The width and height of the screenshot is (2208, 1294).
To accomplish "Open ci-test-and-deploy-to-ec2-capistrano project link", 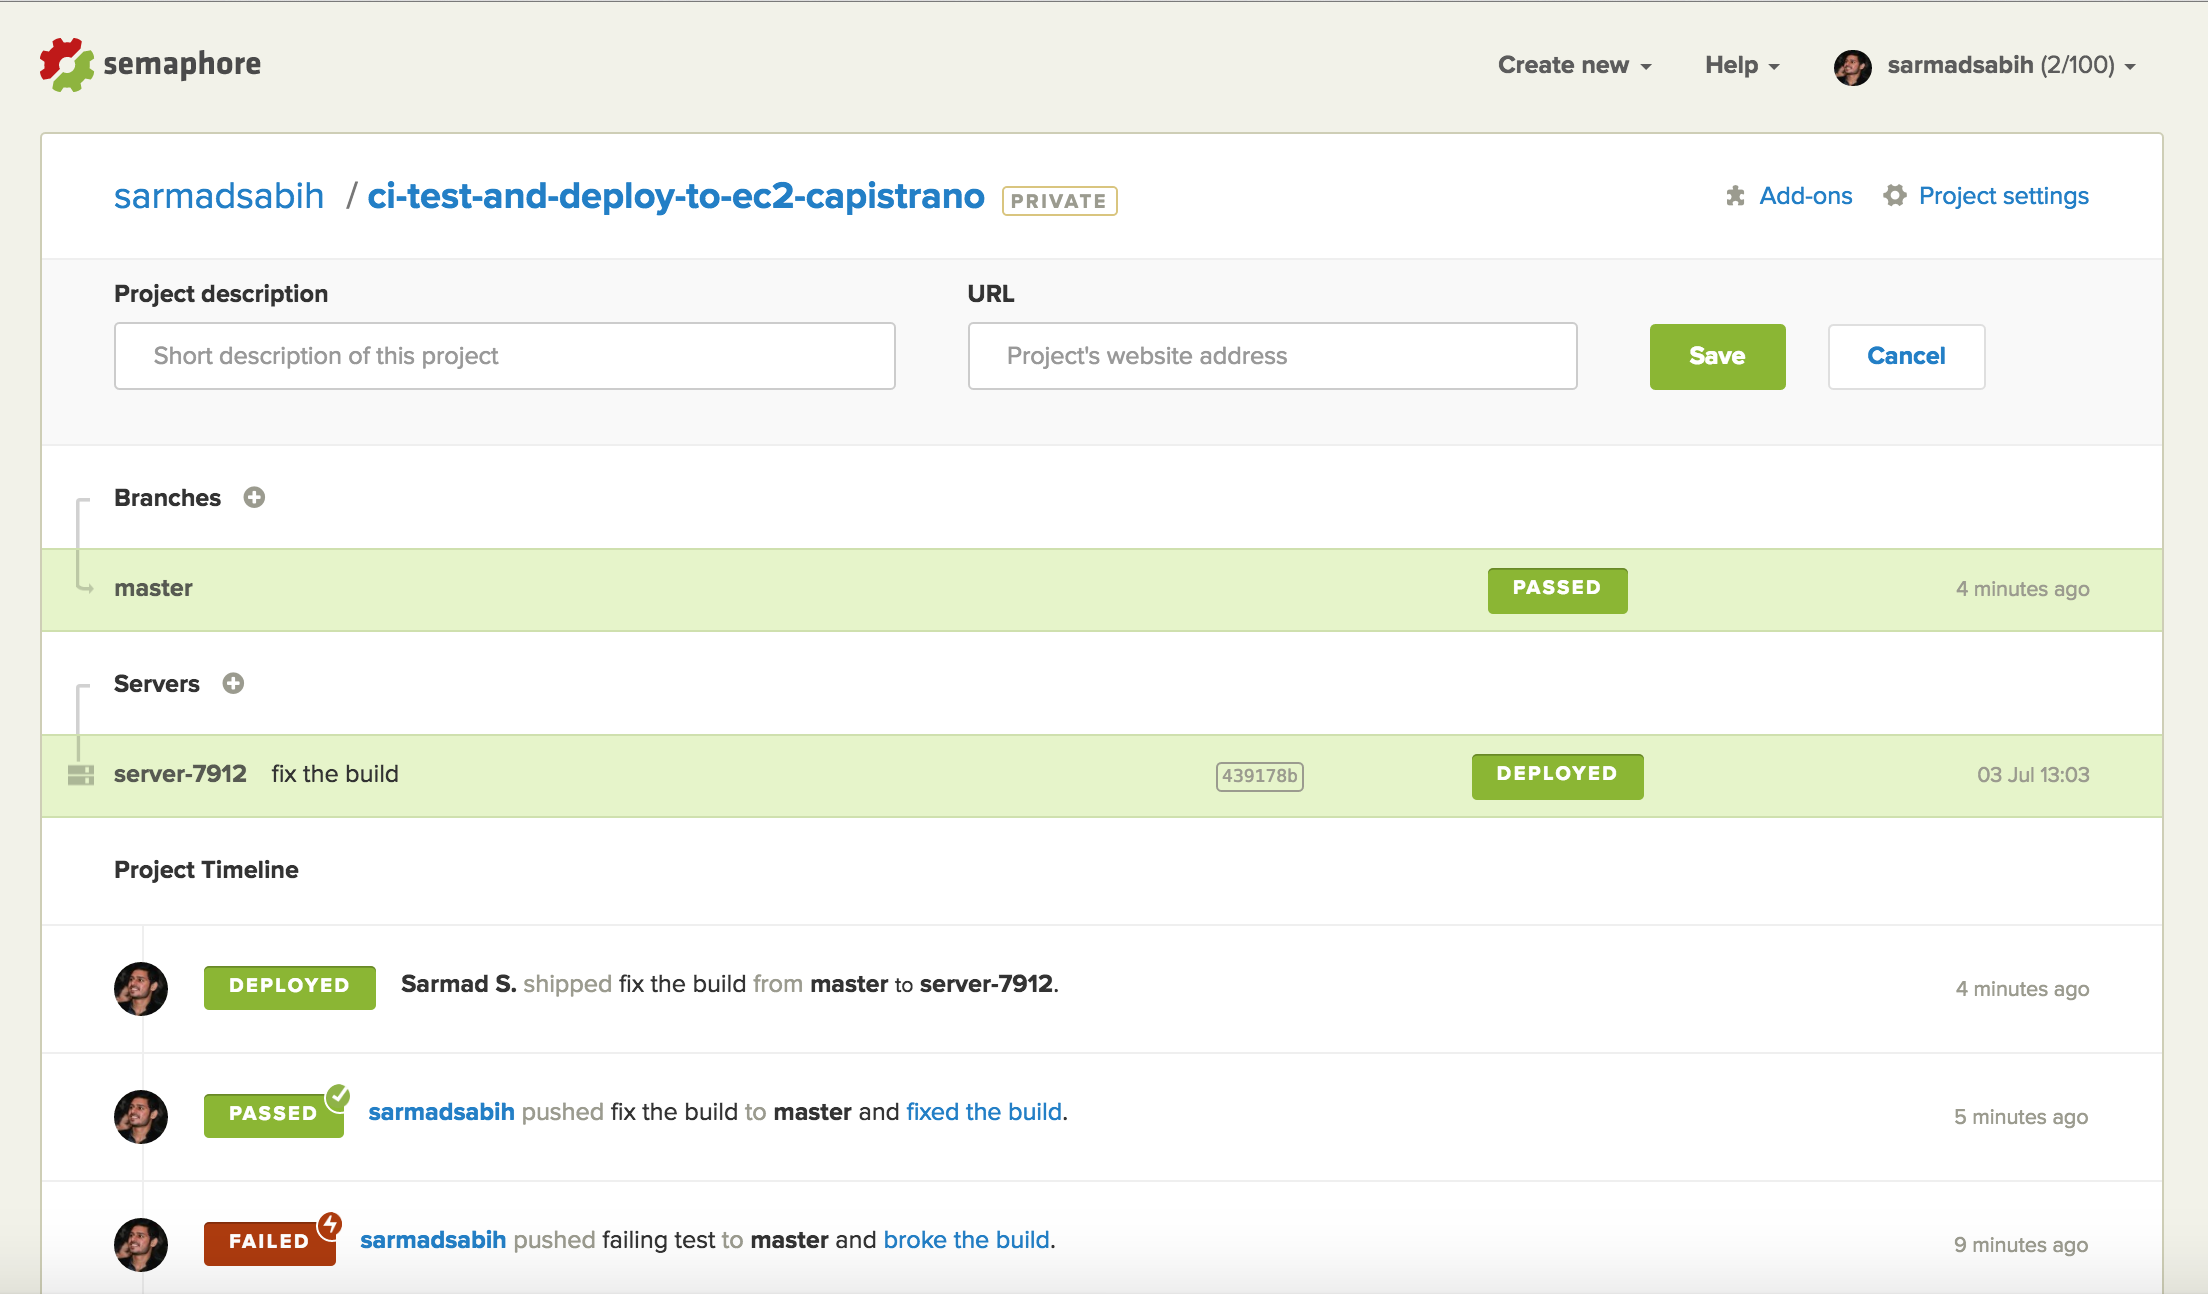I will click(676, 196).
